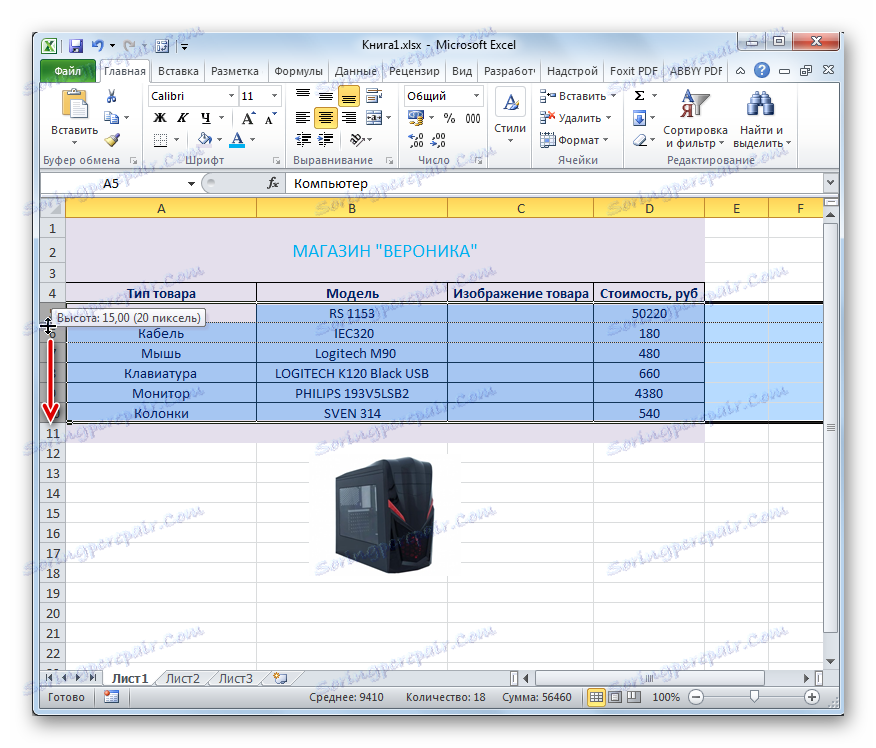Select the Лист3 sheet tab
Viewport: 876px width, 748px height.
pos(235,678)
